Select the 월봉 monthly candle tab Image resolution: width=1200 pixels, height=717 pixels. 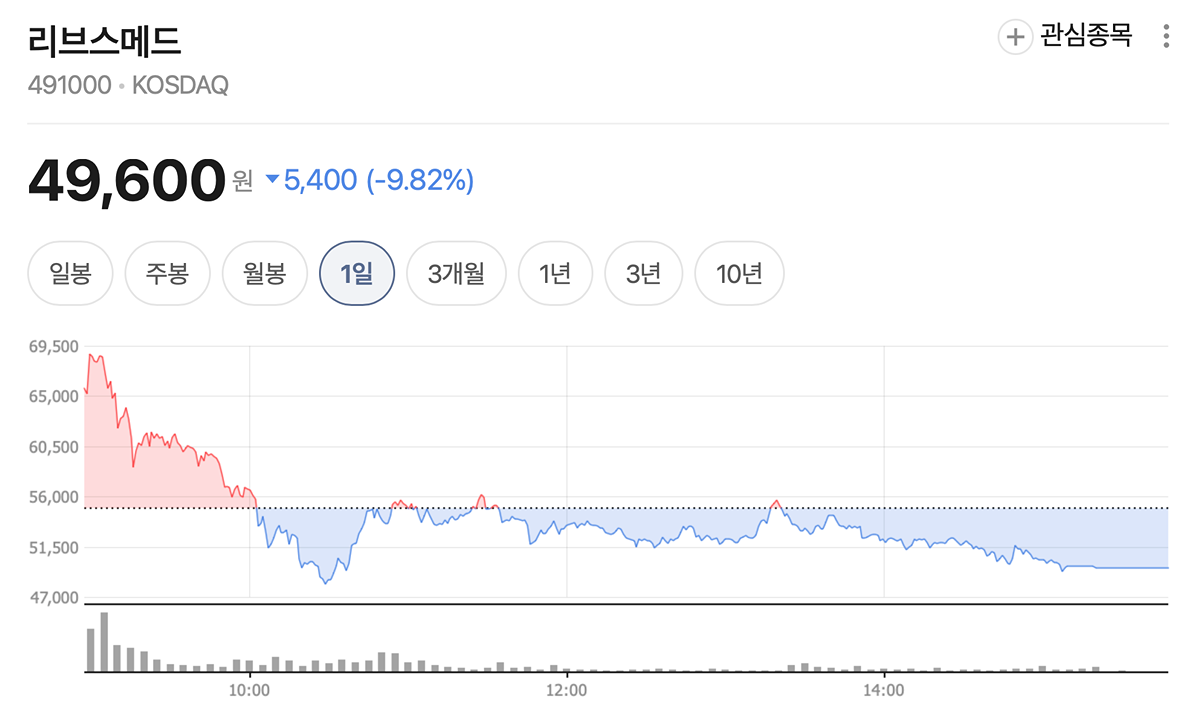(264, 273)
